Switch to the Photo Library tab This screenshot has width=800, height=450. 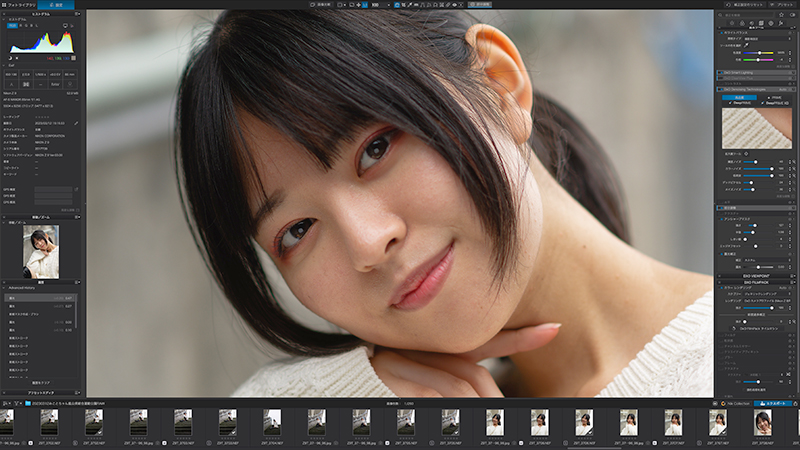point(20,4)
